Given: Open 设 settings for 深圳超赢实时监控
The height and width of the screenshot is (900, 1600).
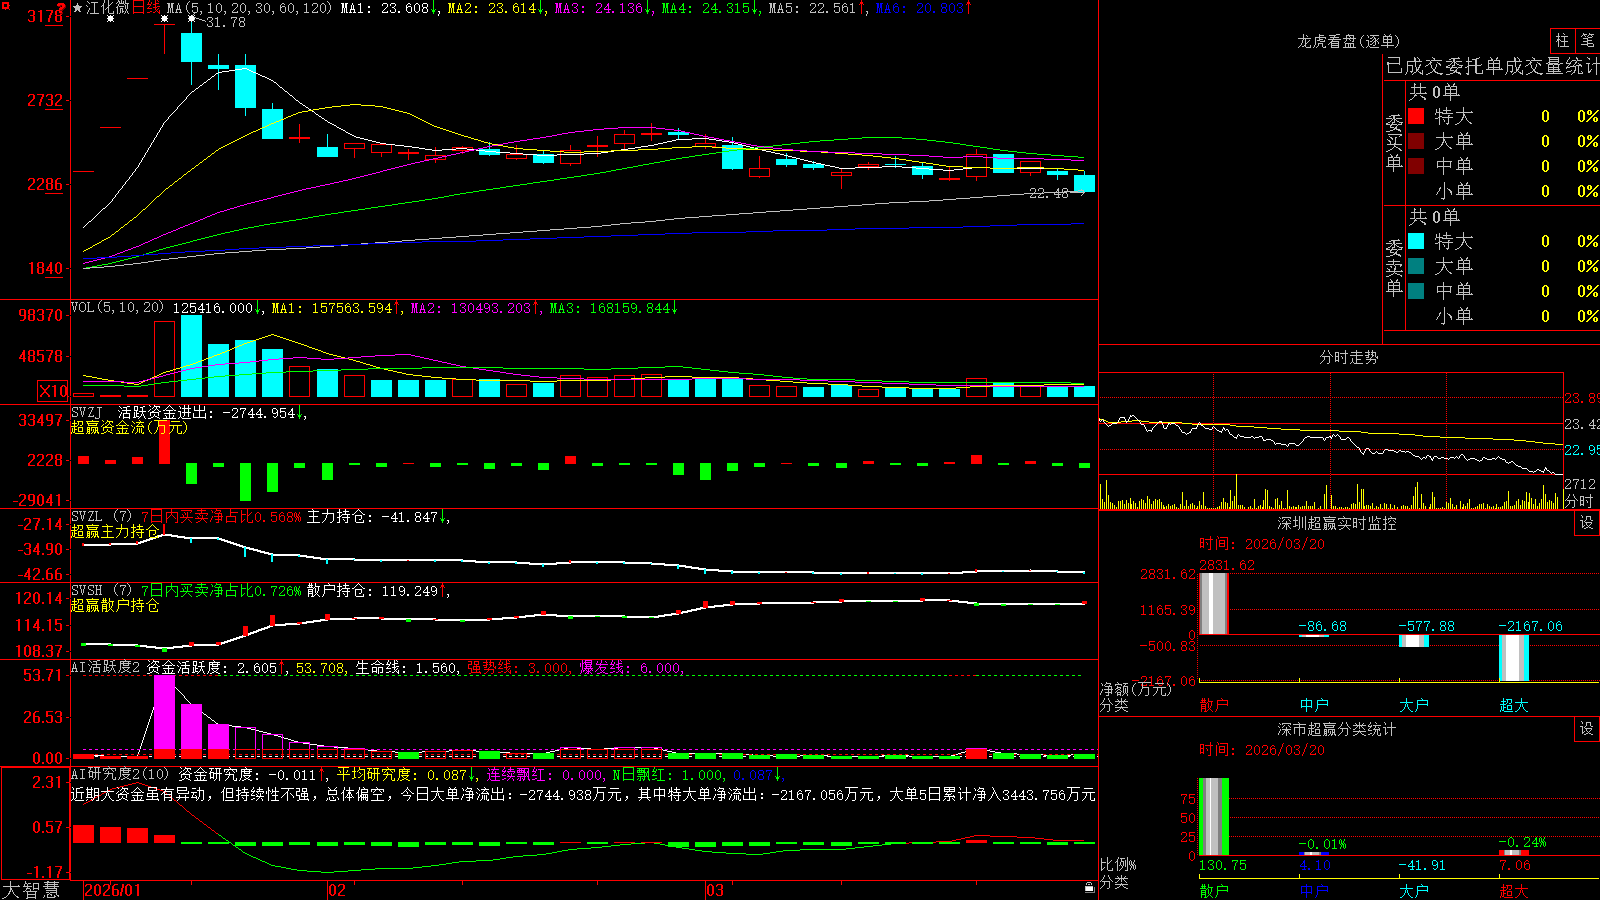Looking at the screenshot, I should click(1587, 523).
